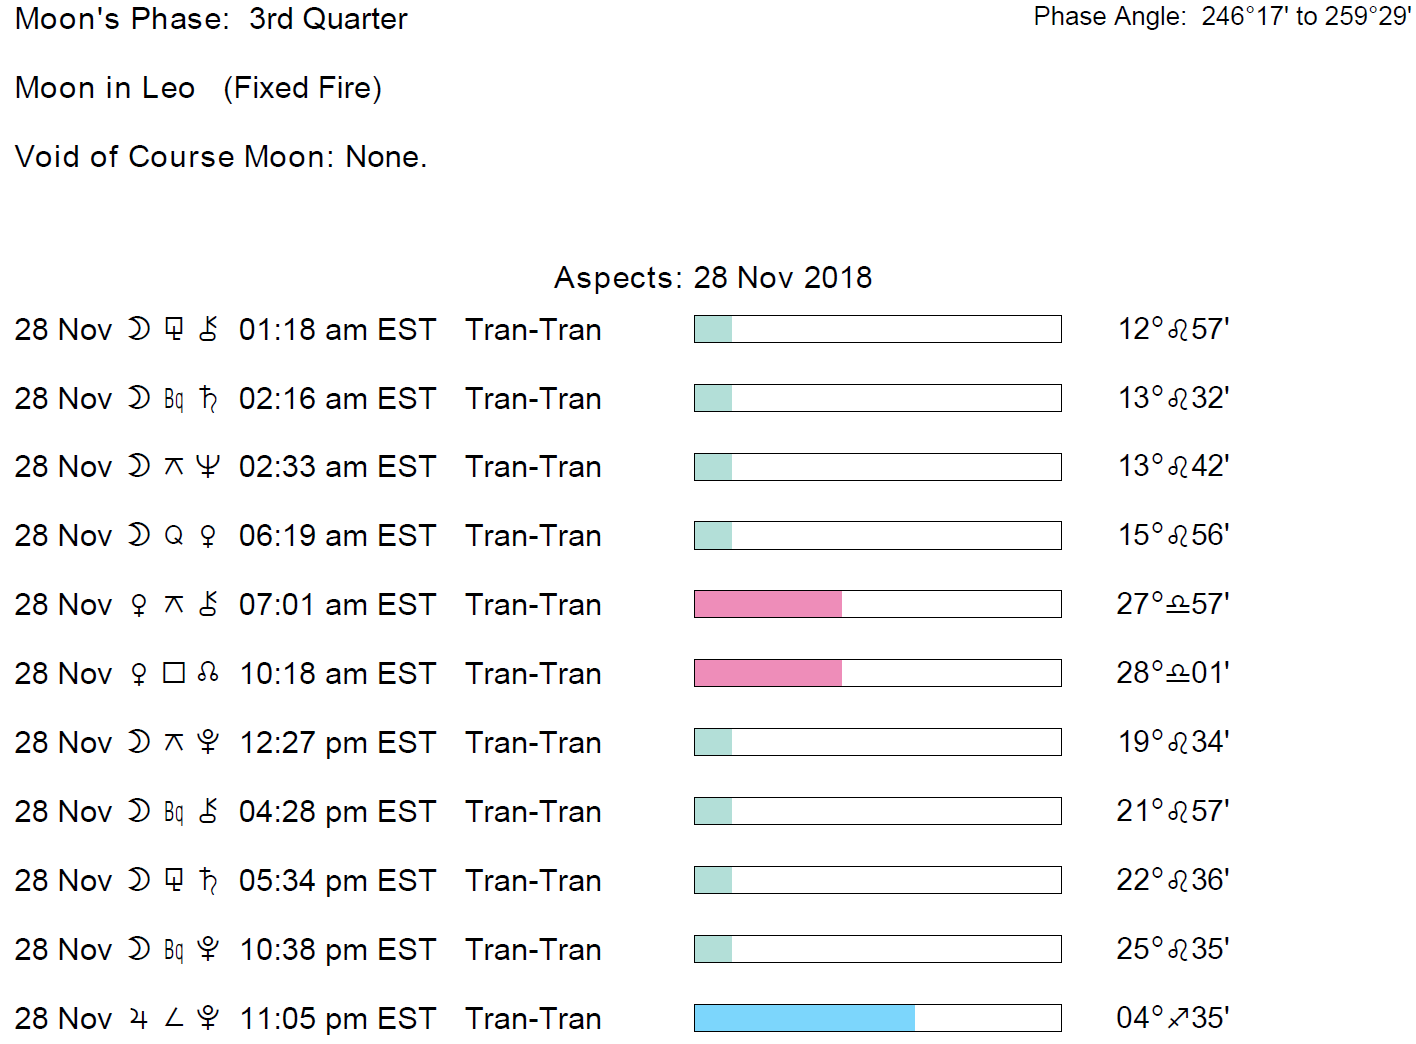Click the 'Aspects: 28 Nov 2018' heading
The image size is (1416, 1044).
pos(712,277)
